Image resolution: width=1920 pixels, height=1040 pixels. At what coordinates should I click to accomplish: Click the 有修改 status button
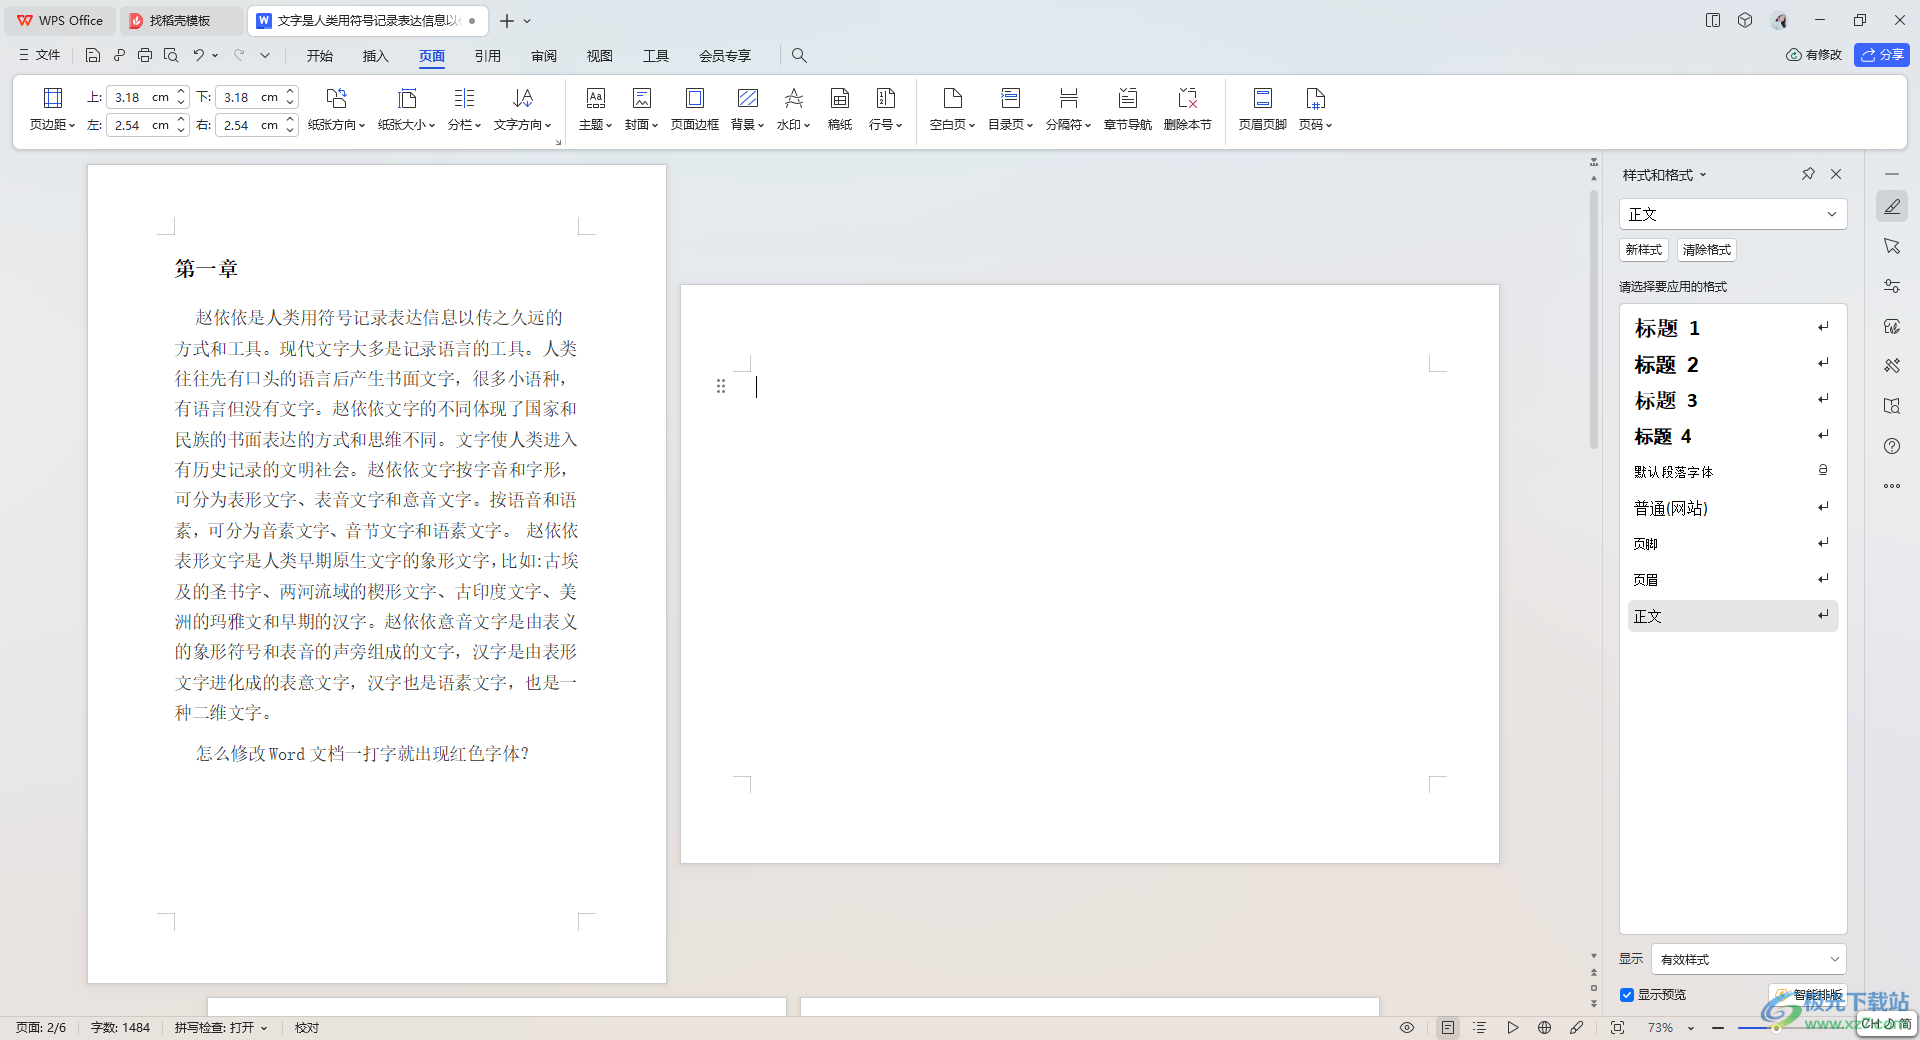click(1814, 55)
